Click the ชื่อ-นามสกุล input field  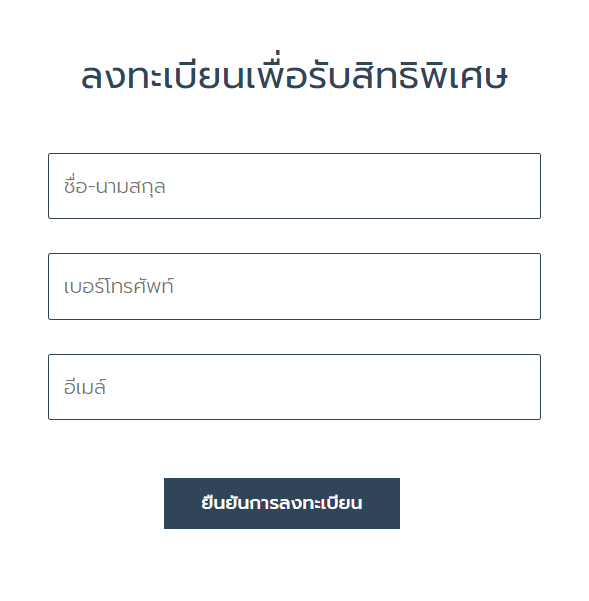click(x=294, y=186)
